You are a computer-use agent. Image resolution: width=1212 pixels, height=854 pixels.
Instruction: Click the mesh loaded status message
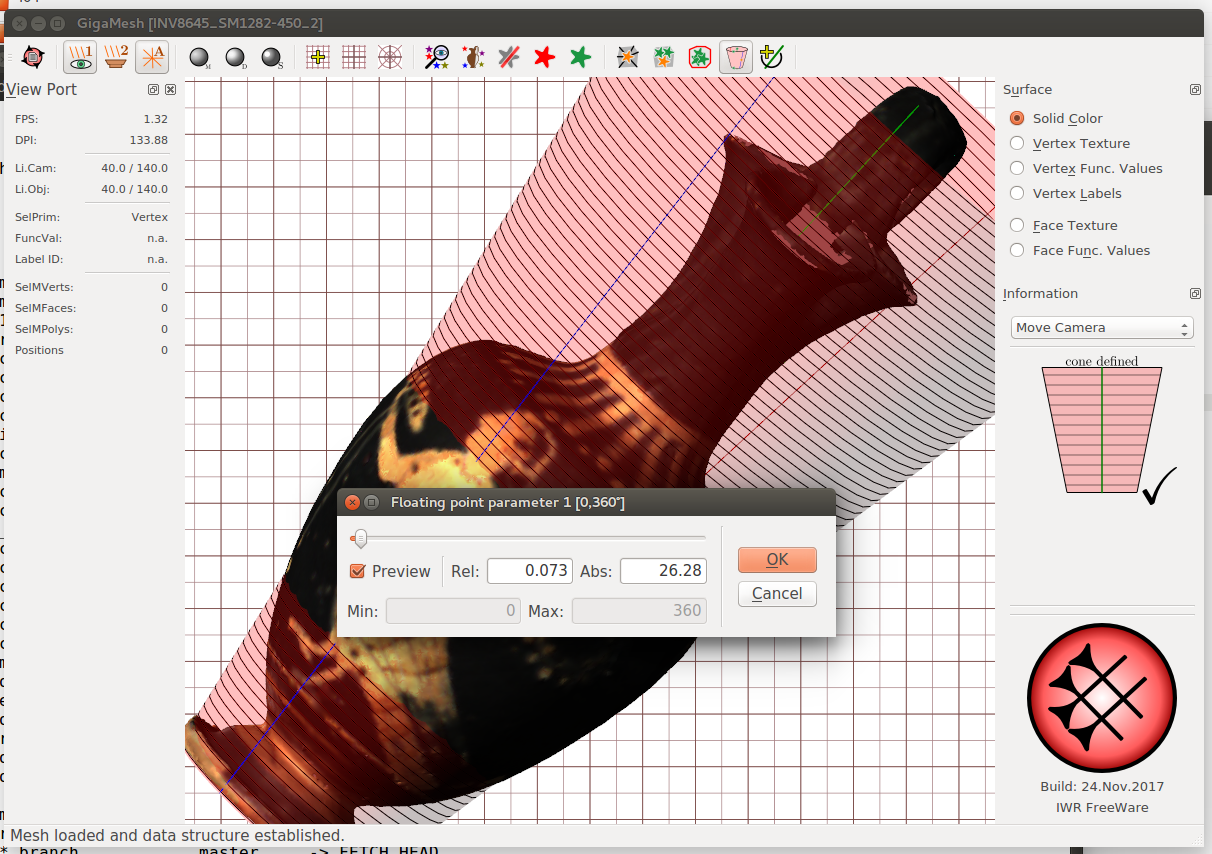tap(177, 835)
